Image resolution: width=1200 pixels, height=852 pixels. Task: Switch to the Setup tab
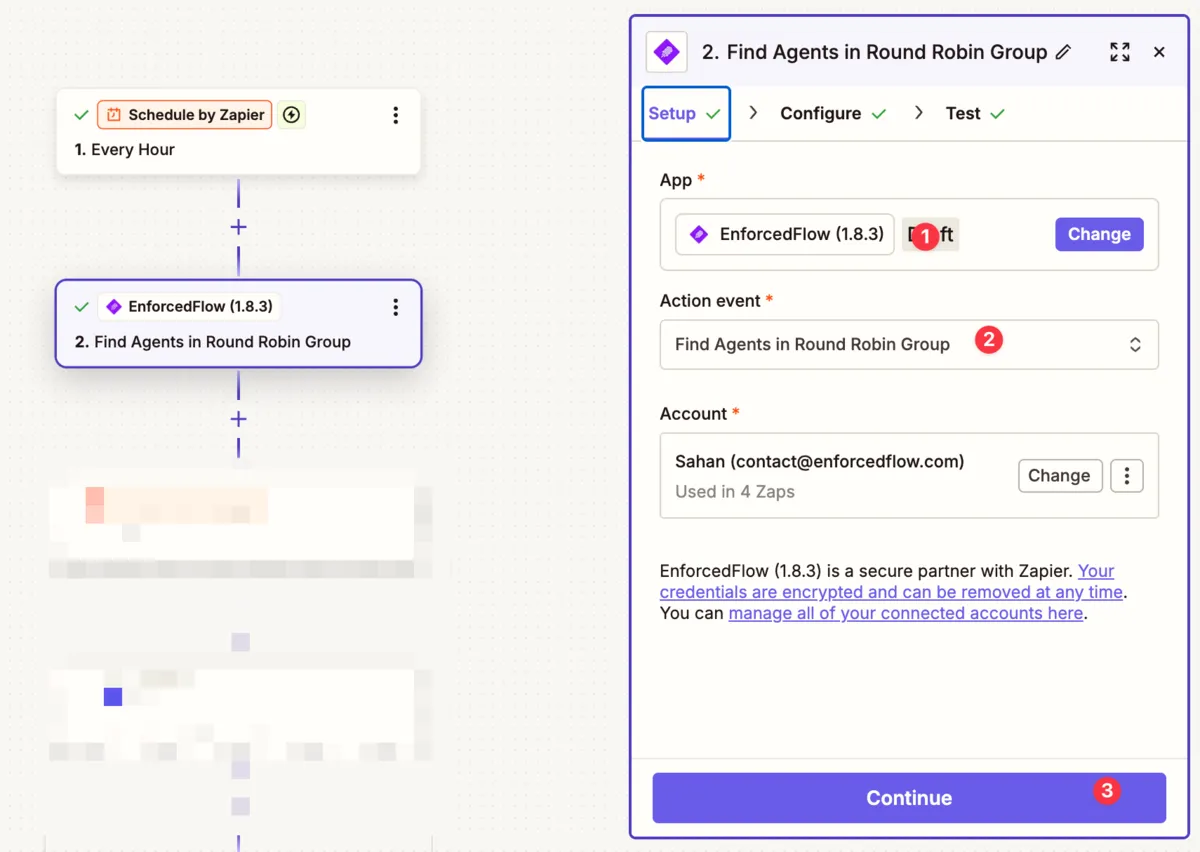[x=685, y=113]
